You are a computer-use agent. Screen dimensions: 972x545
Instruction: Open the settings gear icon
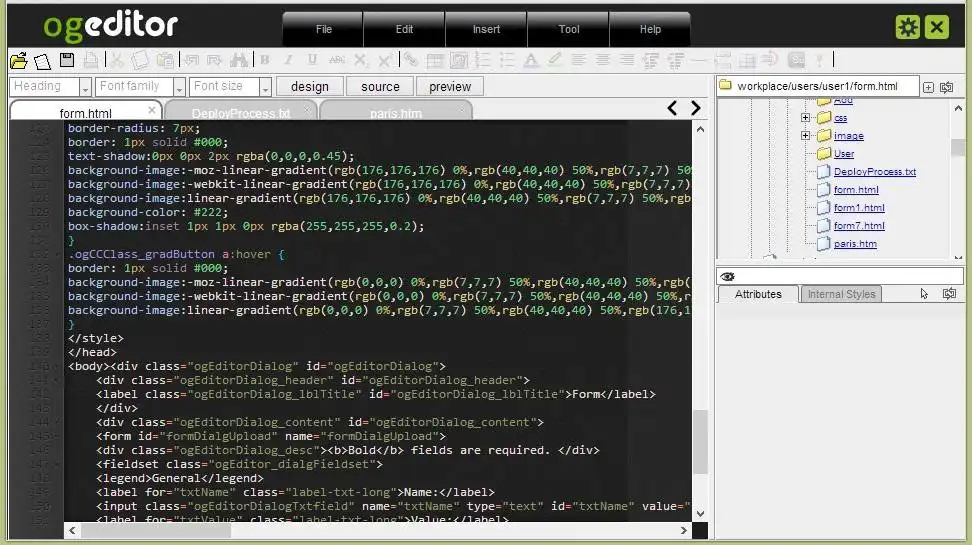(908, 27)
